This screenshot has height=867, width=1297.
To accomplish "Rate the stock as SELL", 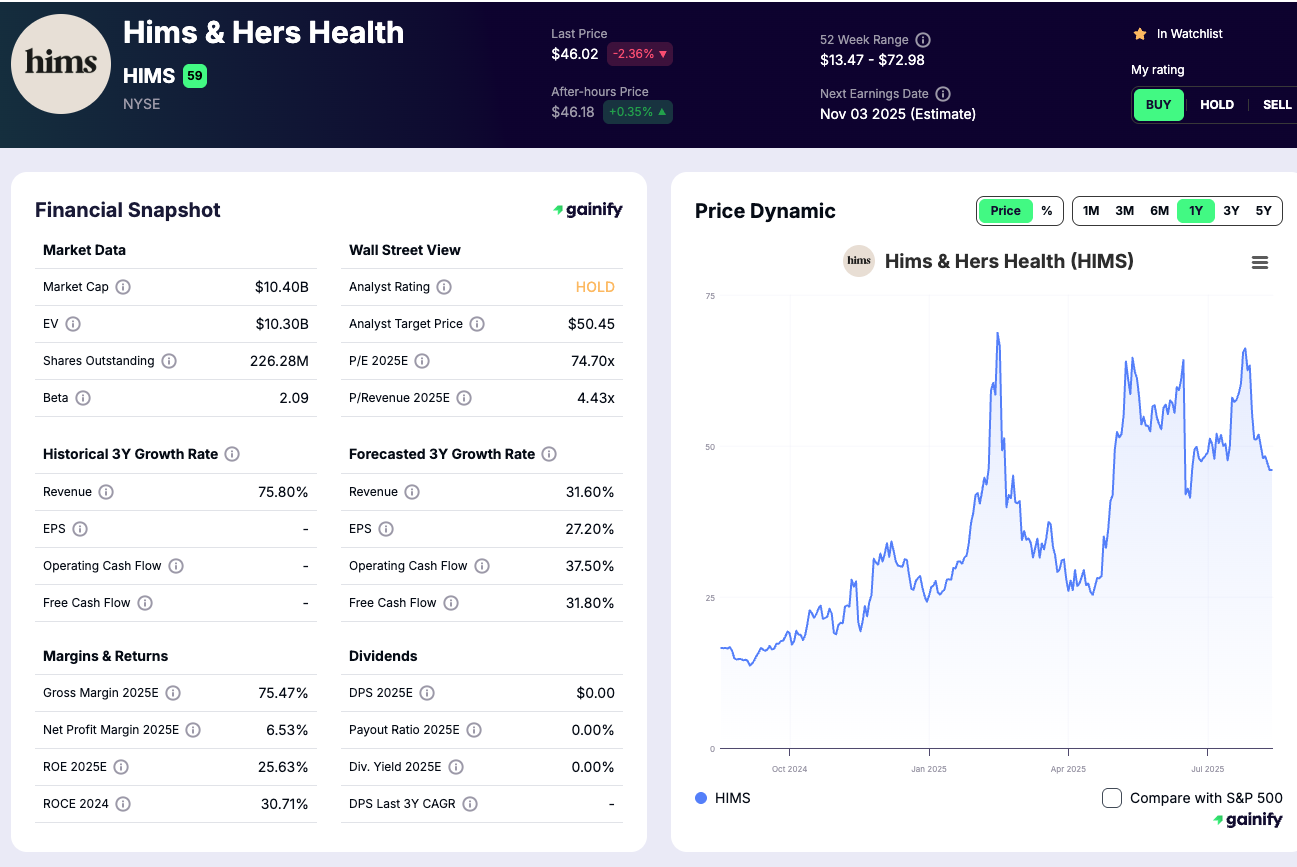I will coord(1277,105).
